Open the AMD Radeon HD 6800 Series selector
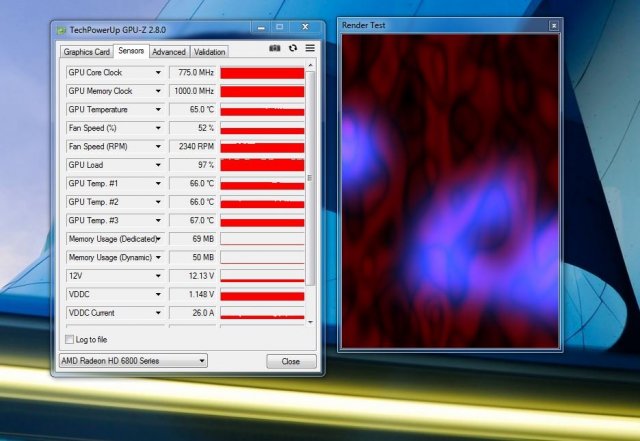 pos(133,361)
